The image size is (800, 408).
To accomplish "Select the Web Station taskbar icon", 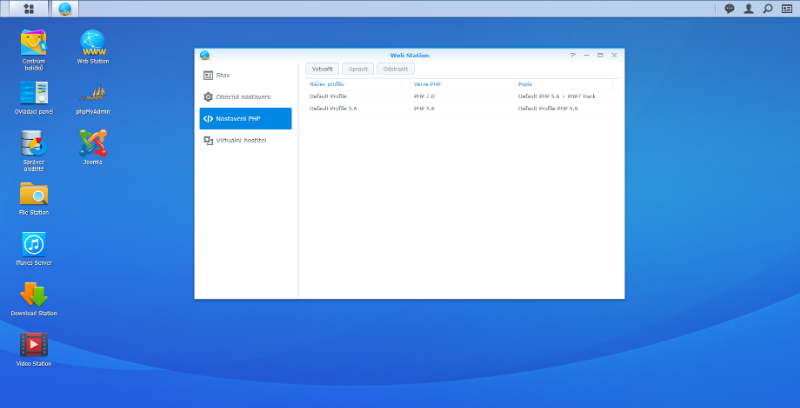I will 65,9.
